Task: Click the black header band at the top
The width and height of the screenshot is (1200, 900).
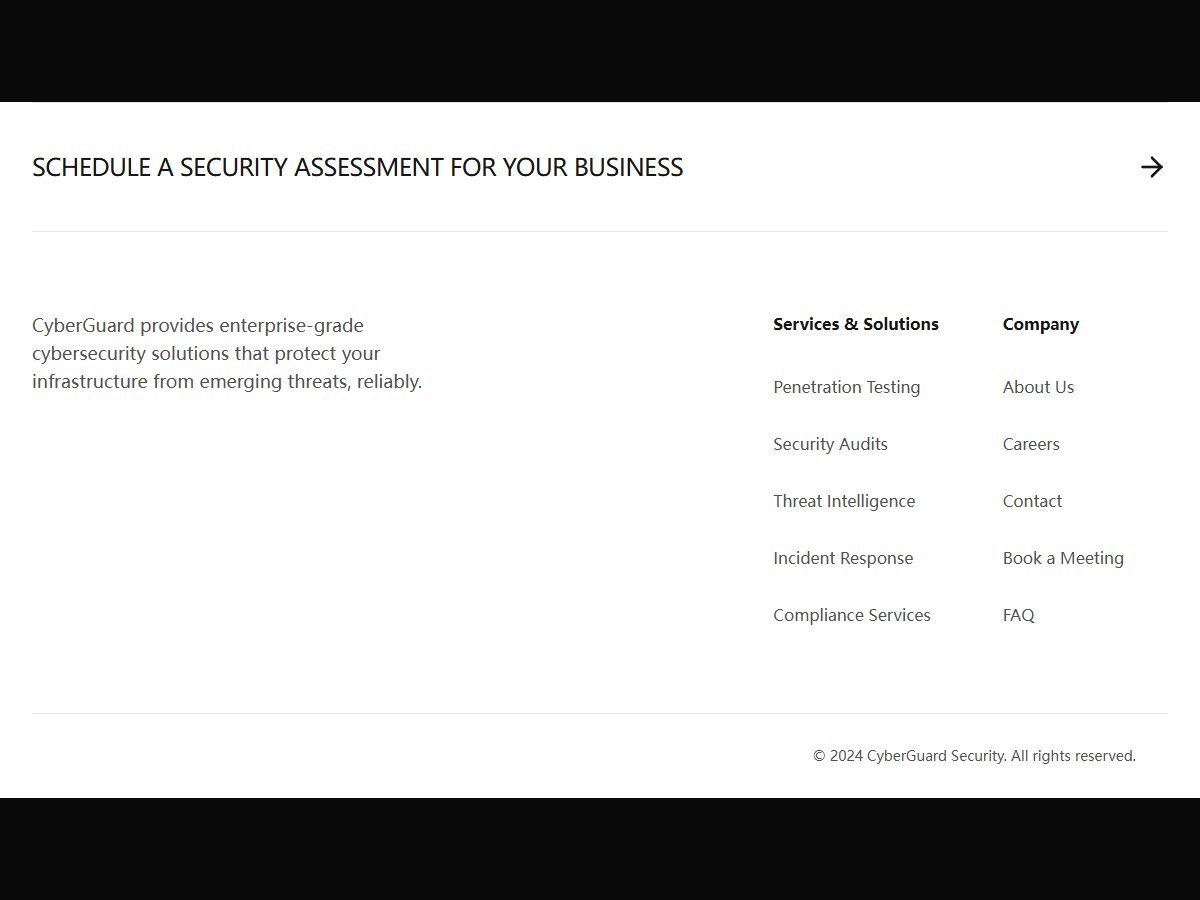Action: [x=600, y=50]
